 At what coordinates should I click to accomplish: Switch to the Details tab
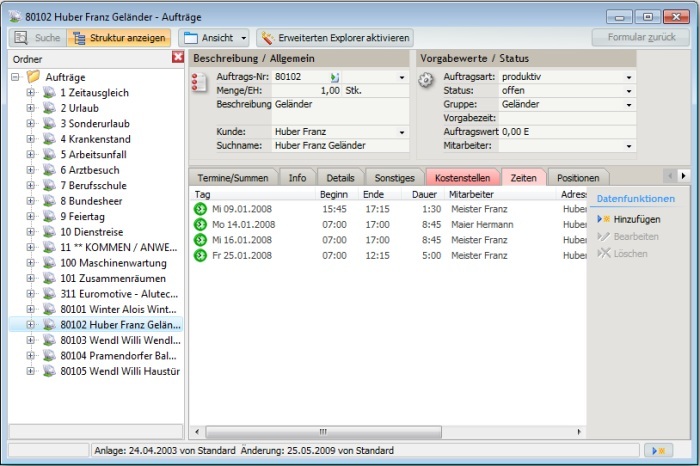(x=340, y=178)
